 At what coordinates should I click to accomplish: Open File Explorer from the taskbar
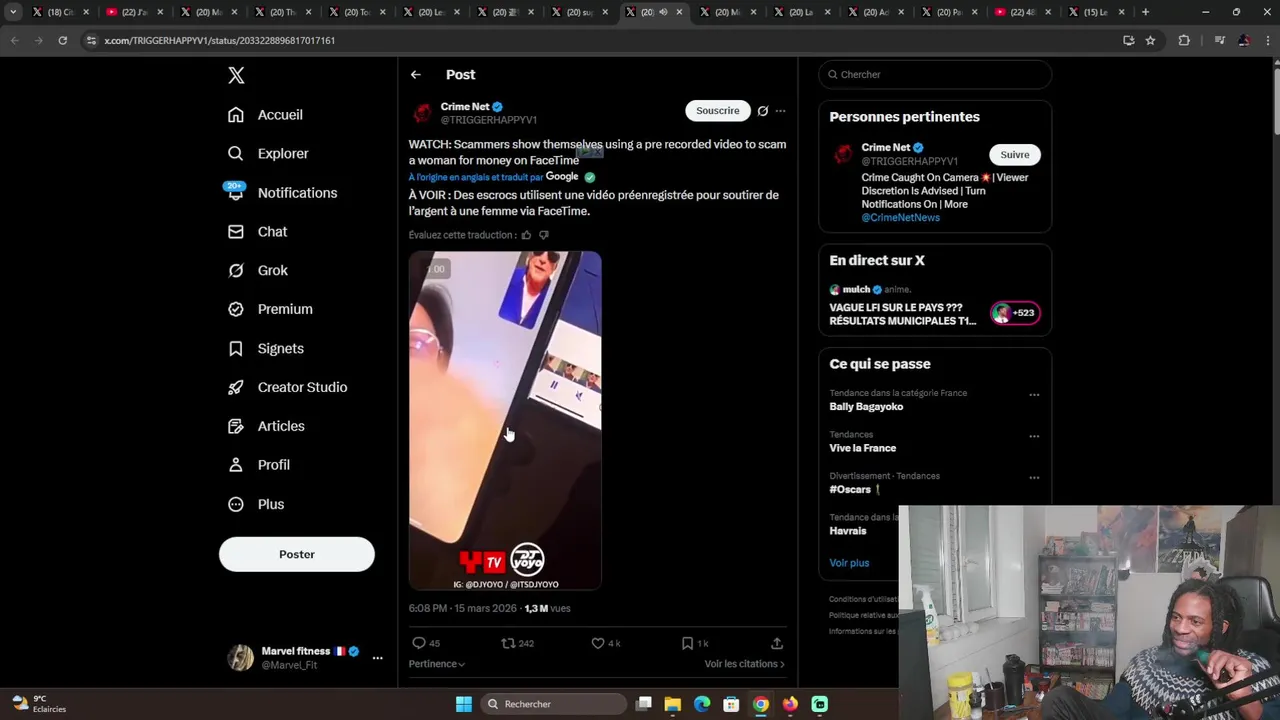click(x=673, y=704)
